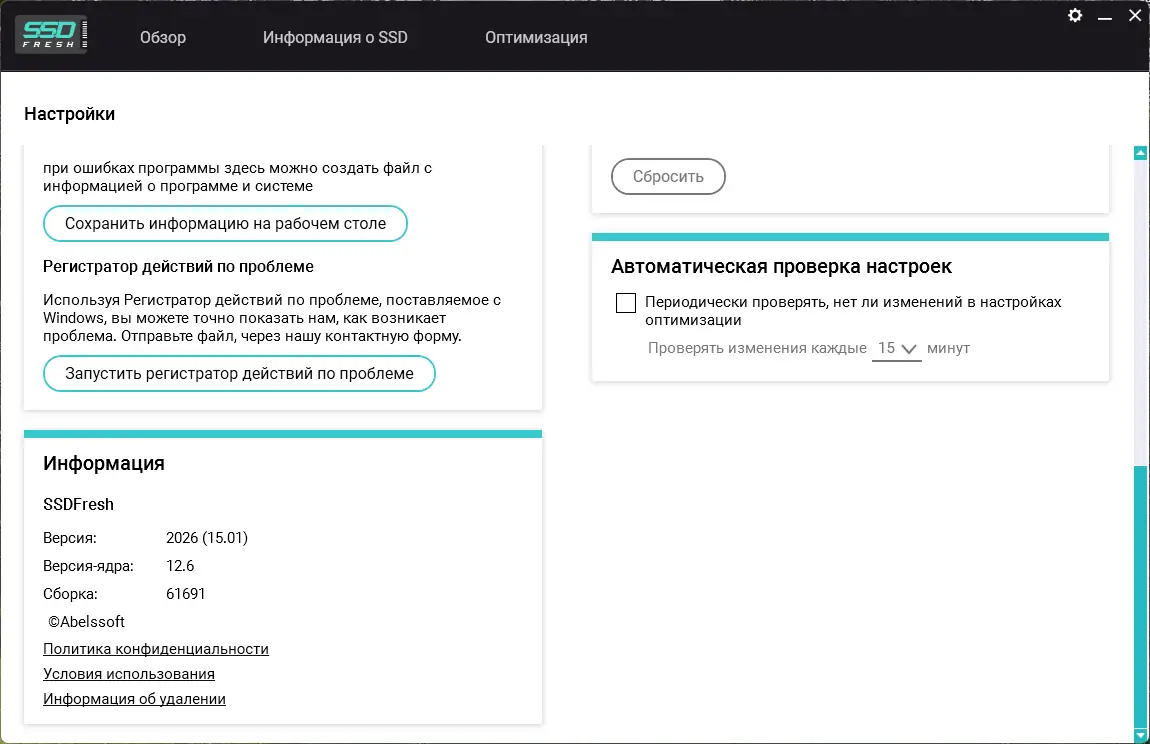
Task: Open the settings gear icon
Action: click(1074, 16)
